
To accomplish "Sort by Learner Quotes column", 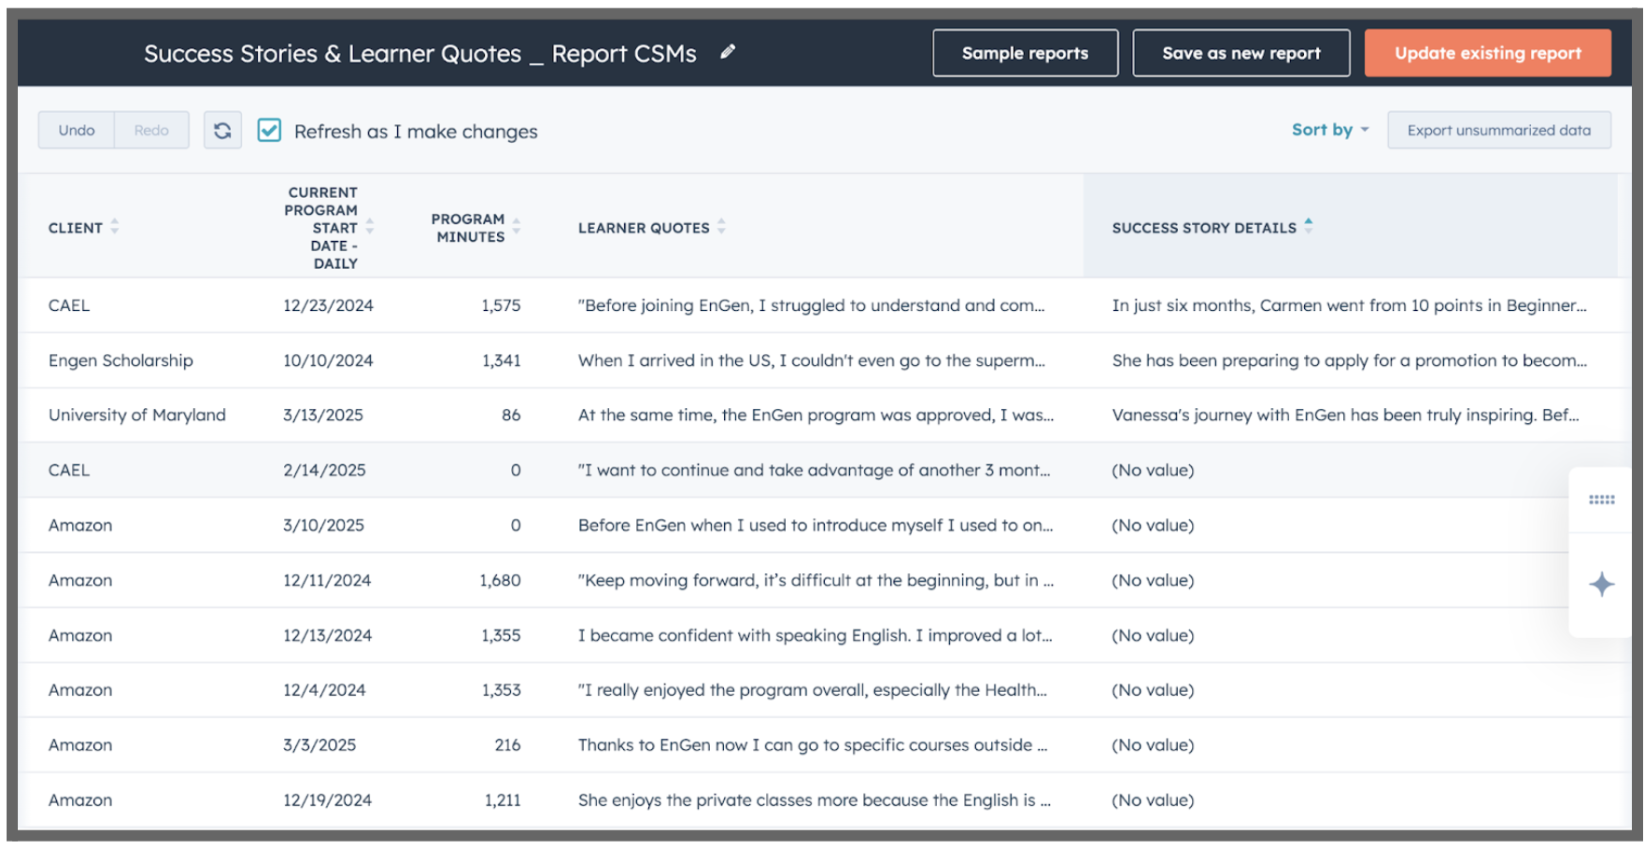I will 721,227.
